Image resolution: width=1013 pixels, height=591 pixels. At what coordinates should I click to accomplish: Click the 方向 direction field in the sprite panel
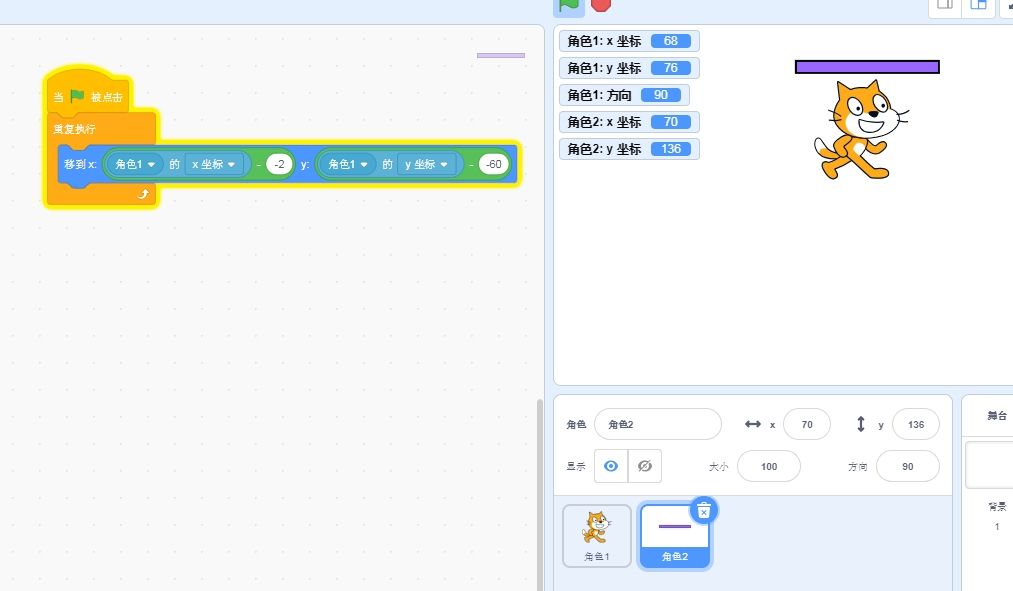[x=908, y=466]
